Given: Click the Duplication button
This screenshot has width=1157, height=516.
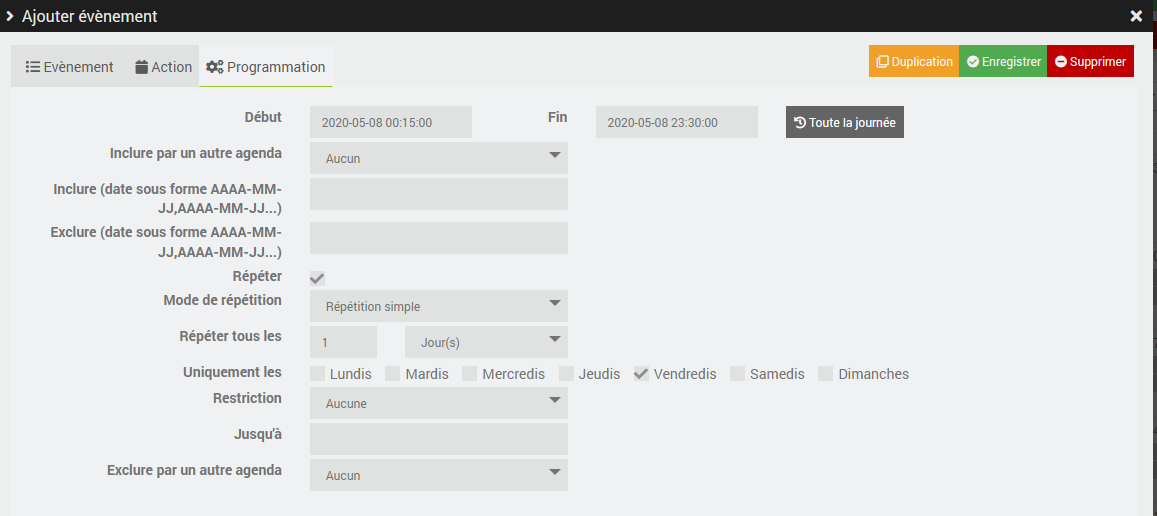Looking at the screenshot, I should (x=913, y=62).
